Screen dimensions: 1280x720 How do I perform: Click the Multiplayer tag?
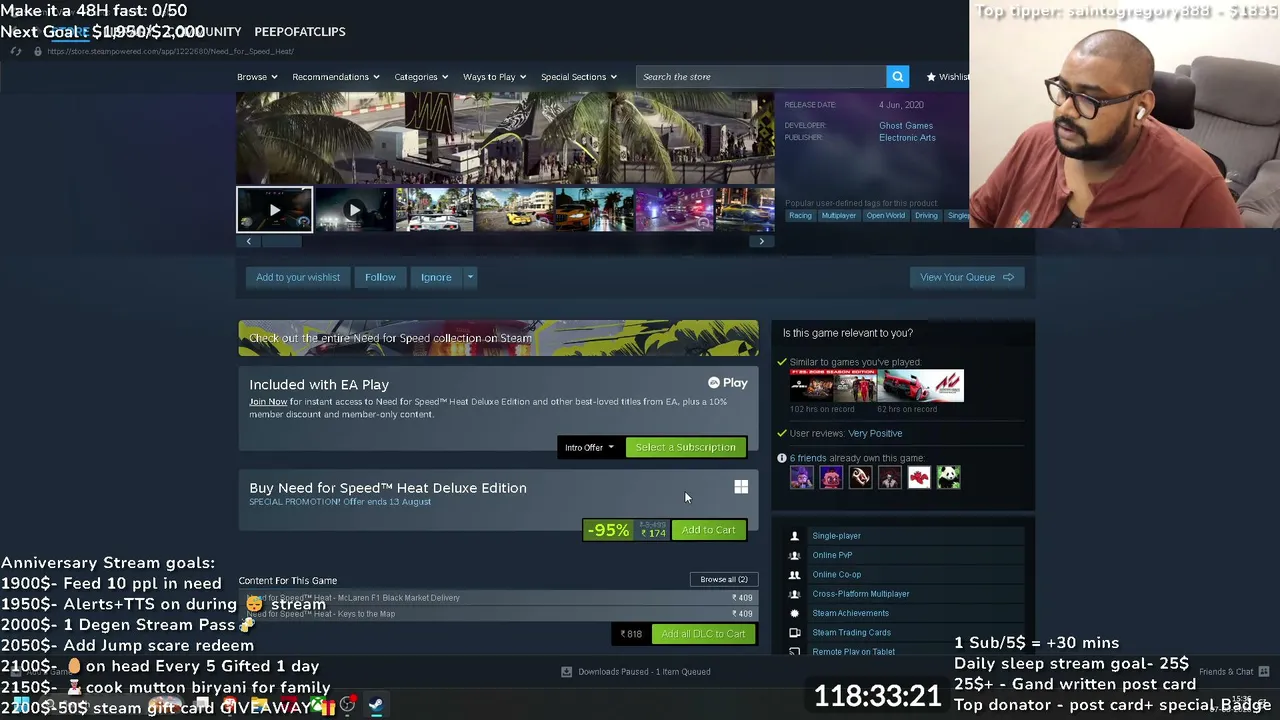tap(839, 216)
